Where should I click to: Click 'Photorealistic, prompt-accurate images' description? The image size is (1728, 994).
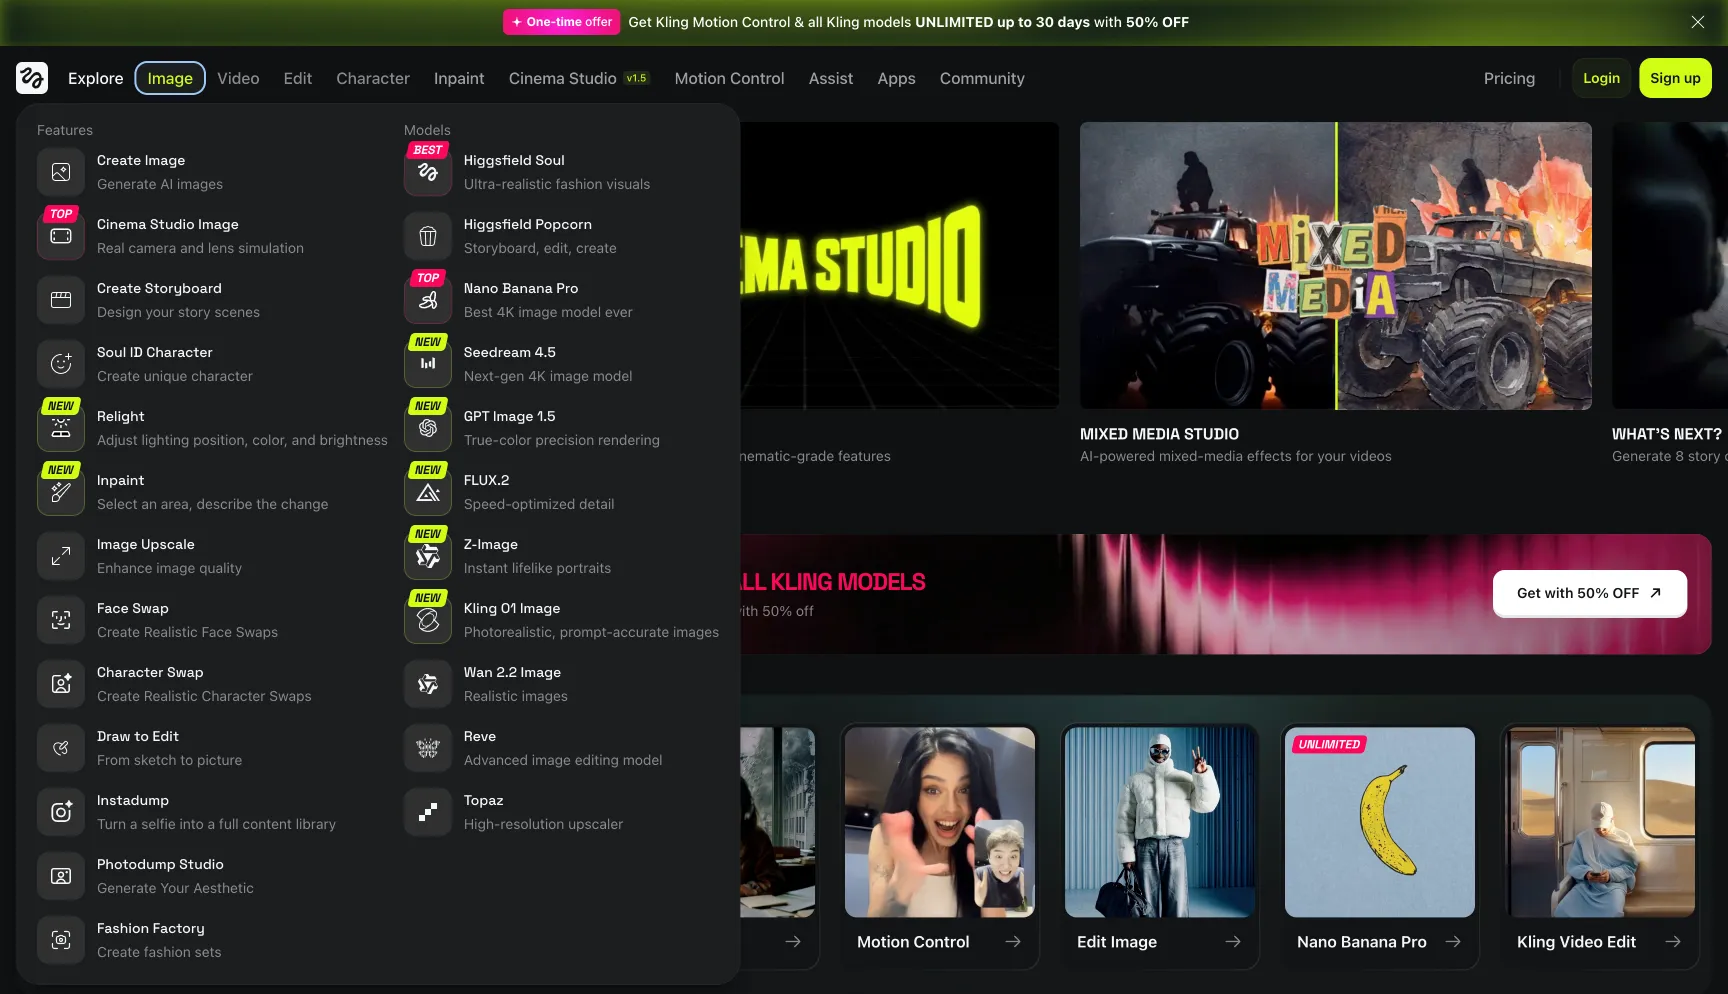(x=591, y=632)
